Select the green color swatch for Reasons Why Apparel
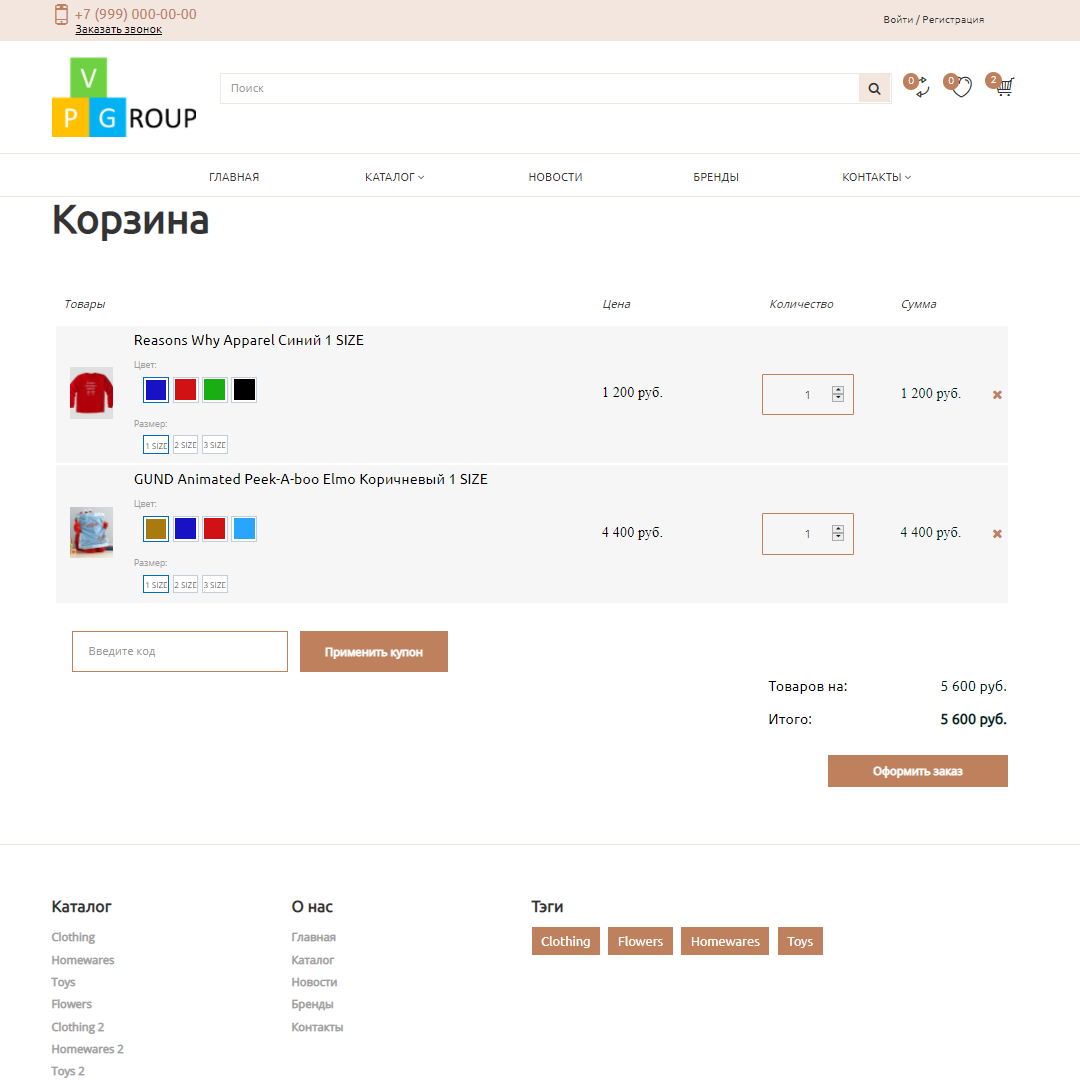 [214, 389]
